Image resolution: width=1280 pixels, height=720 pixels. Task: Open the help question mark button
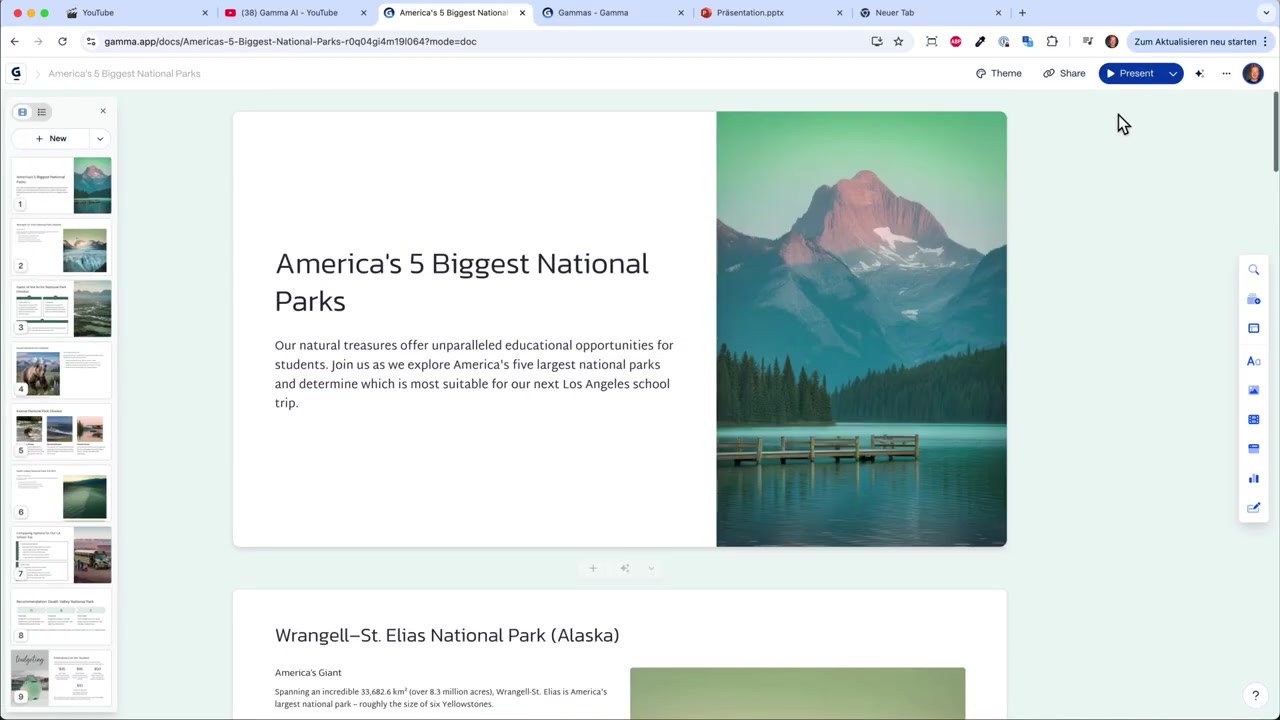coord(1255,695)
